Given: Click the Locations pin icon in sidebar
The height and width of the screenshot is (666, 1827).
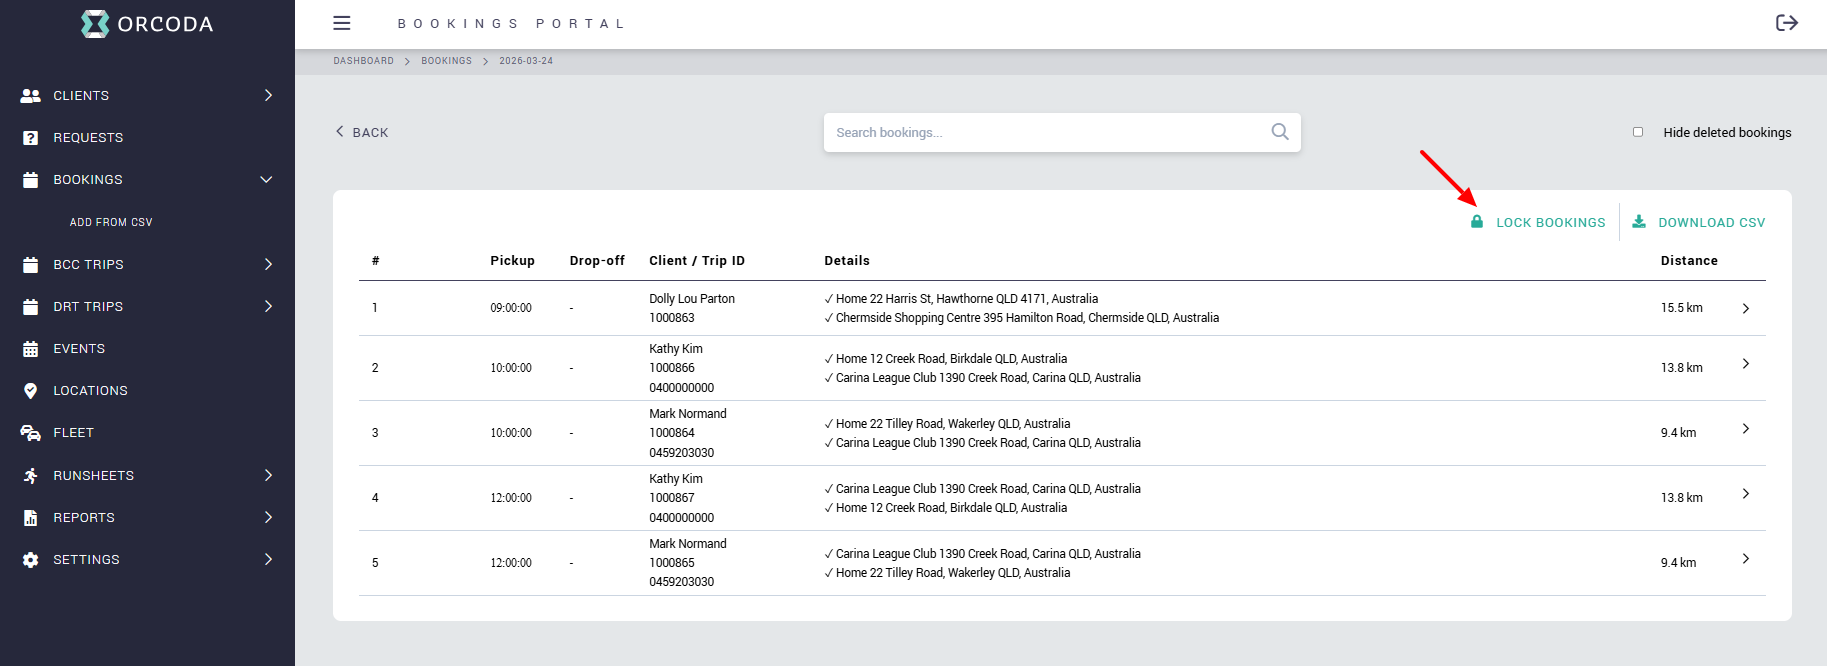Looking at the screenshot, I should tap(31, 391).
